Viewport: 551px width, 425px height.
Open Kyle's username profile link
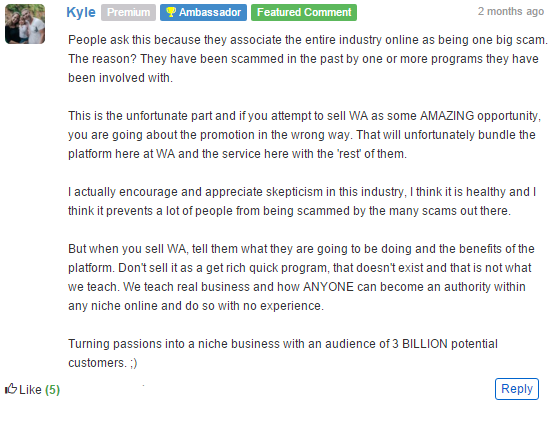[x=81, y=12]
